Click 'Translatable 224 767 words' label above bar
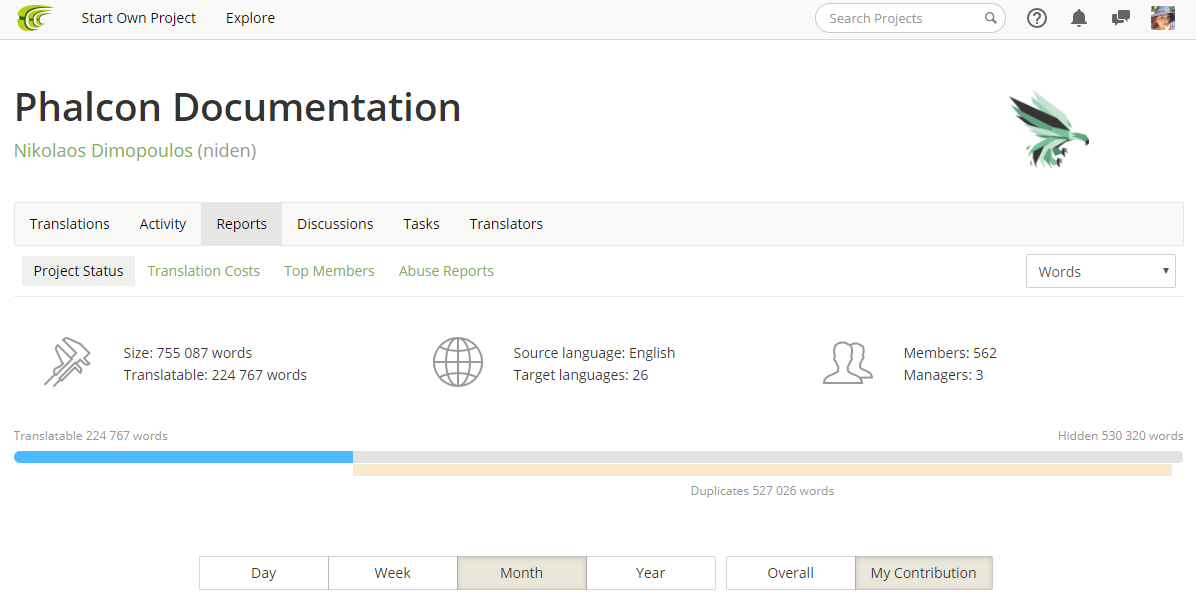Screen dimensions: 1196x601 [91, 436]
